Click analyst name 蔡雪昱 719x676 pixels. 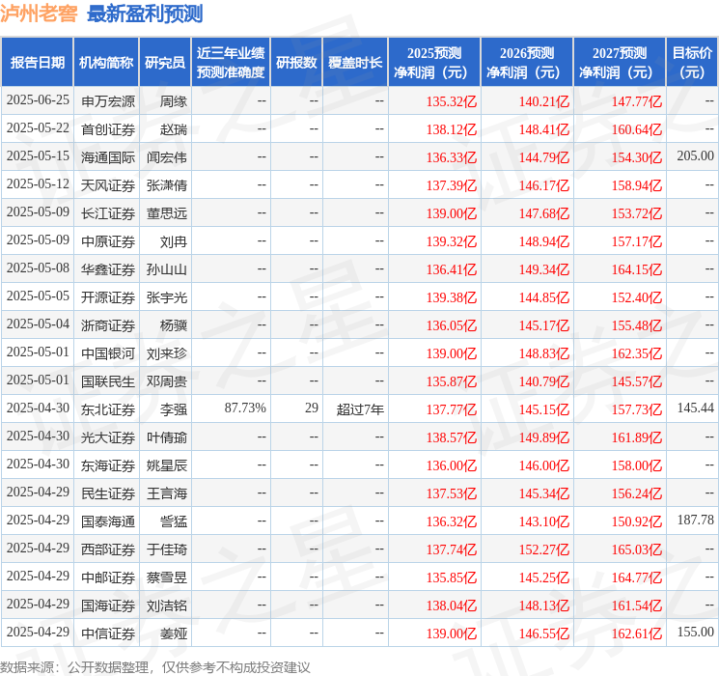coord(166,577)
